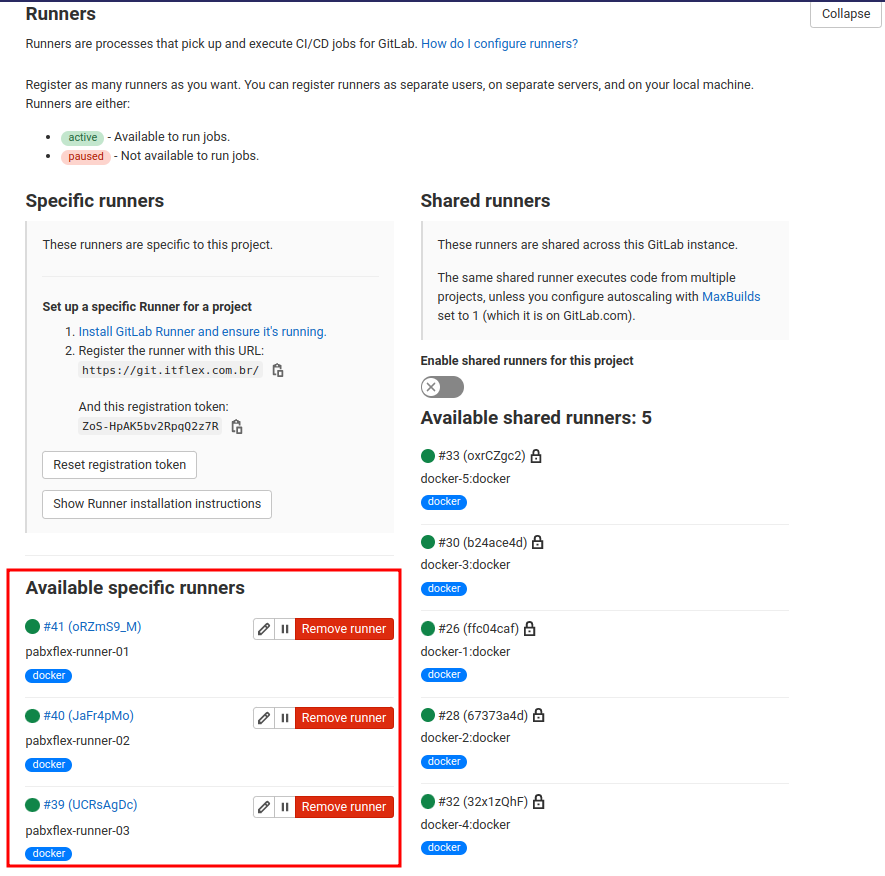Collapse the Runners section

click(x=845, y=14)
